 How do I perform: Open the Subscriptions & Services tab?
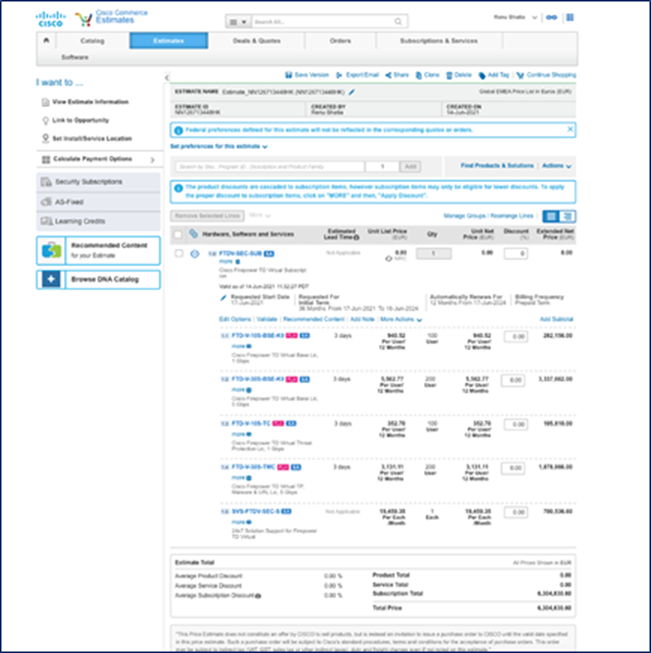point(439,41)
